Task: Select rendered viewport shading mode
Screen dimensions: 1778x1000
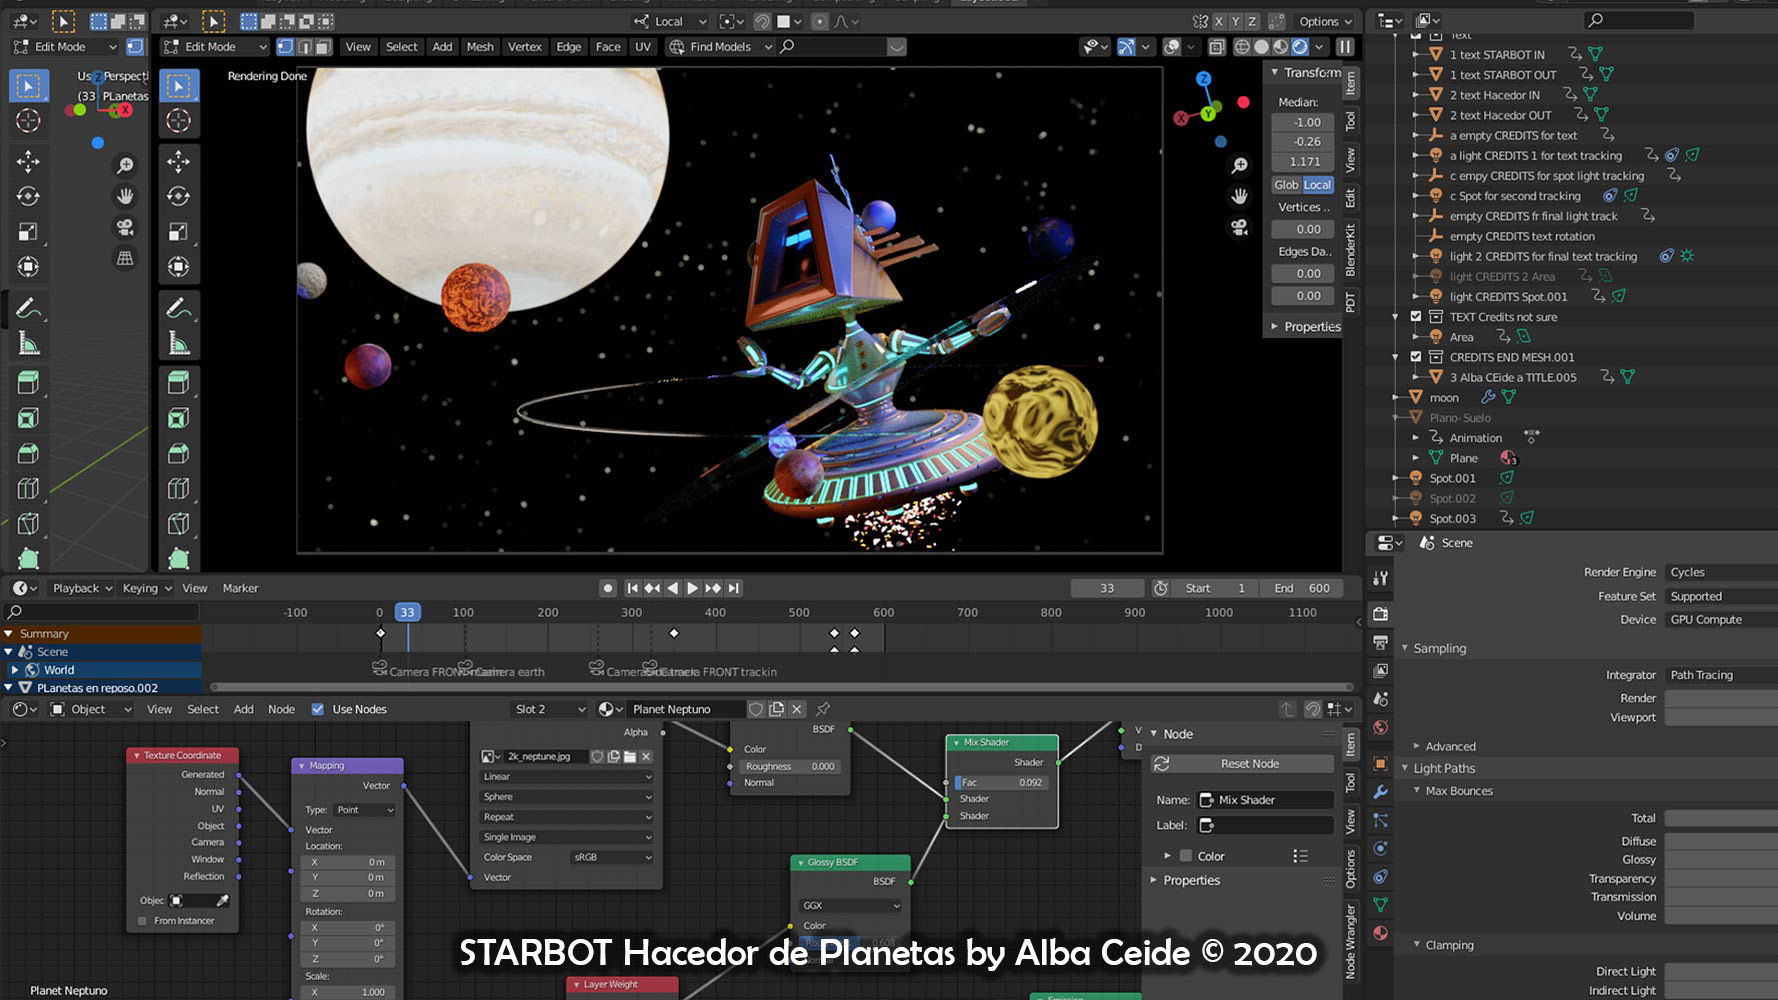Action: pyautogui.click(x=1300, y=46)
